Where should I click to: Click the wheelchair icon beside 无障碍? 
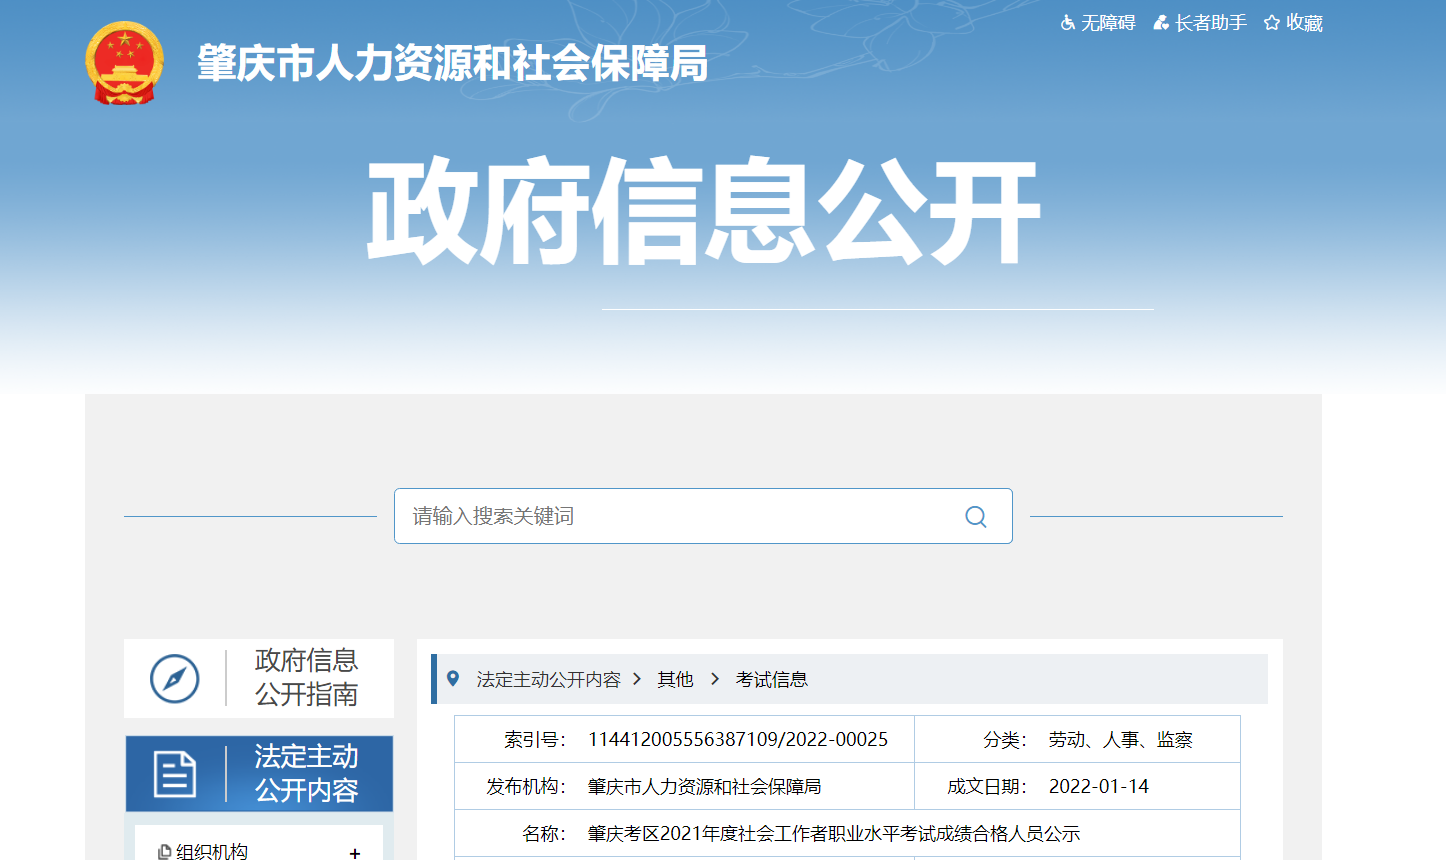coord(1067,23)
